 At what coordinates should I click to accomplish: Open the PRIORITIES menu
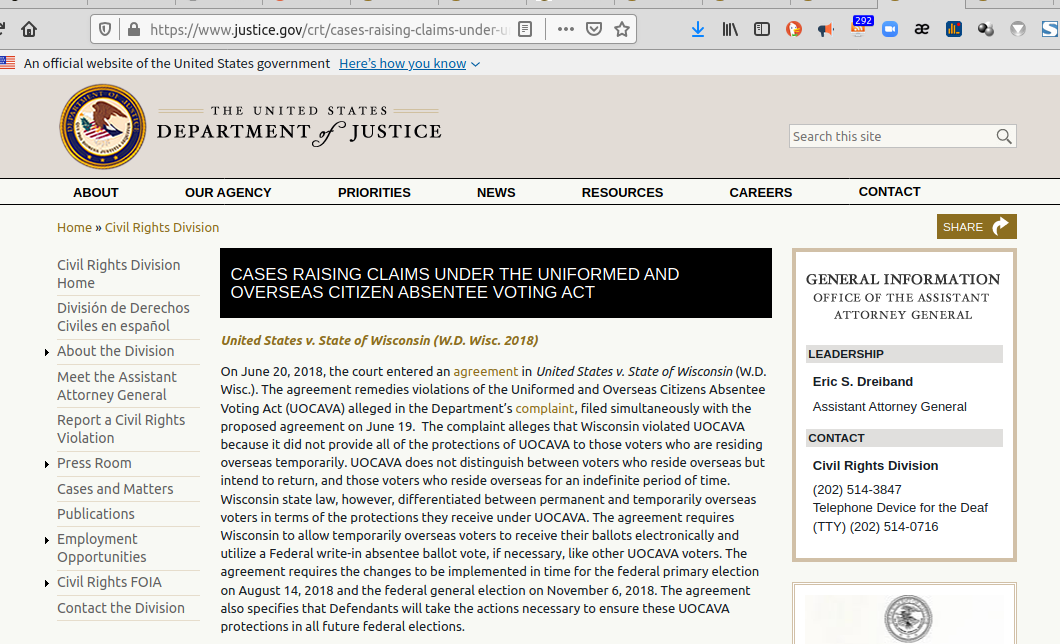[374, 193]
